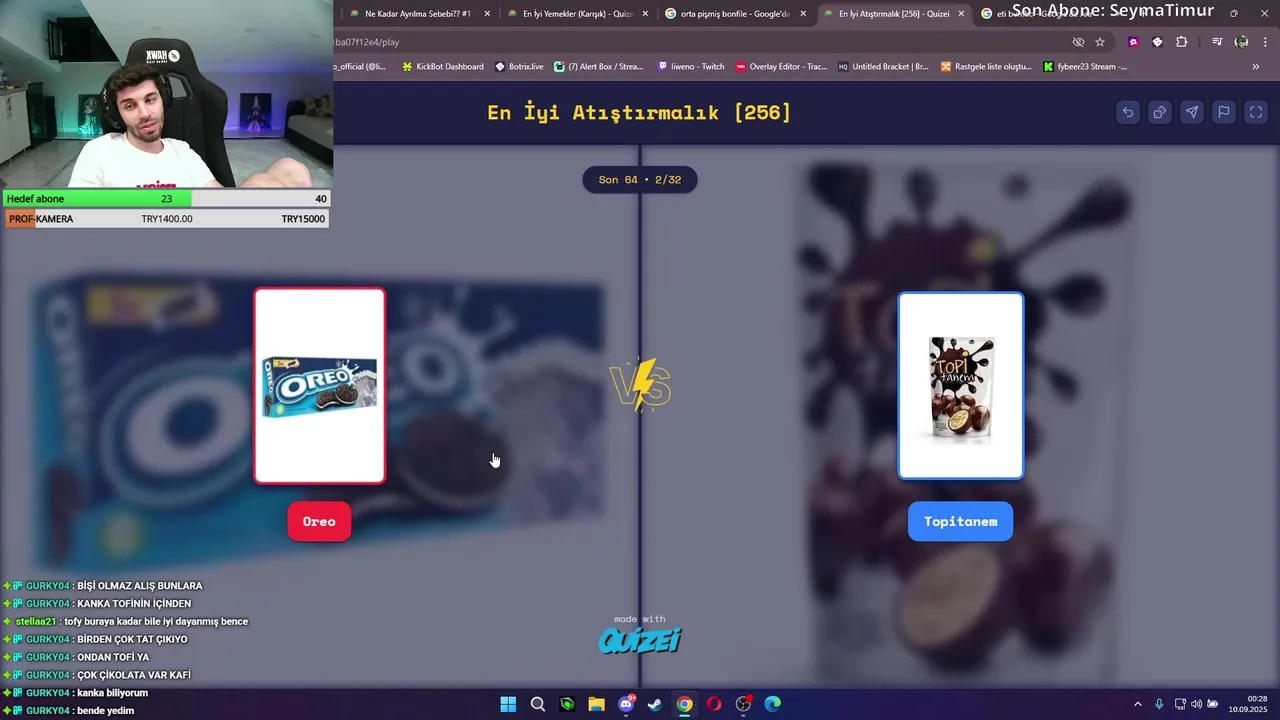Open the green cube app in the taskbar
This screenshot has height=720, width=1280.
[567, 704]
